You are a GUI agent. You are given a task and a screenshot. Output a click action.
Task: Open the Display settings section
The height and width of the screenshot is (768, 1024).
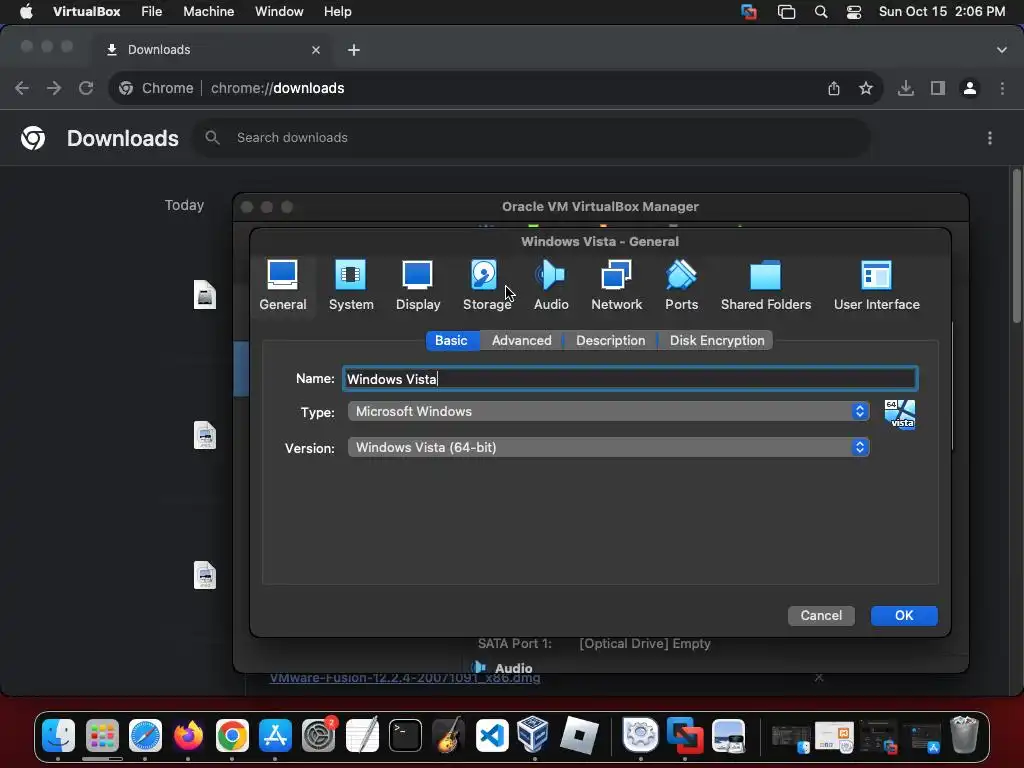[418, 285]
